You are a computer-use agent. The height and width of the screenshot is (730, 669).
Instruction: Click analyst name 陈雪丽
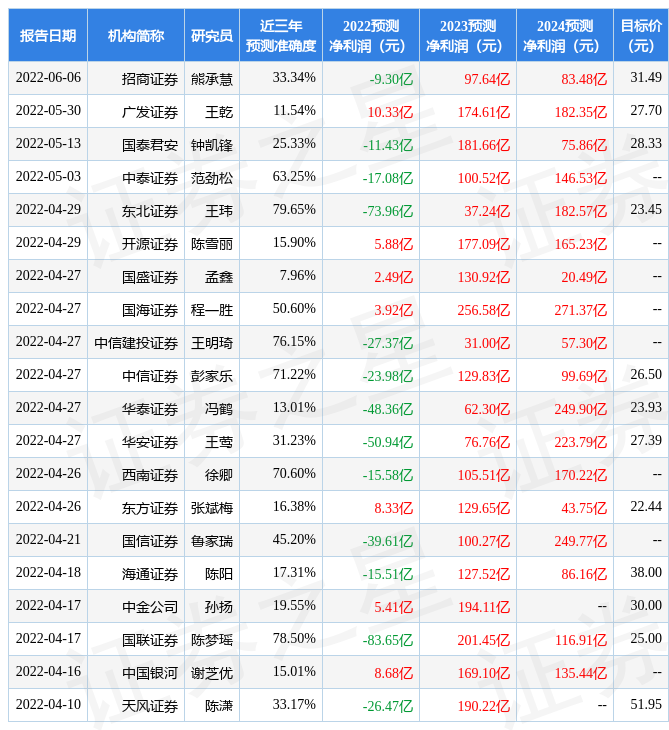click(212, 244)
